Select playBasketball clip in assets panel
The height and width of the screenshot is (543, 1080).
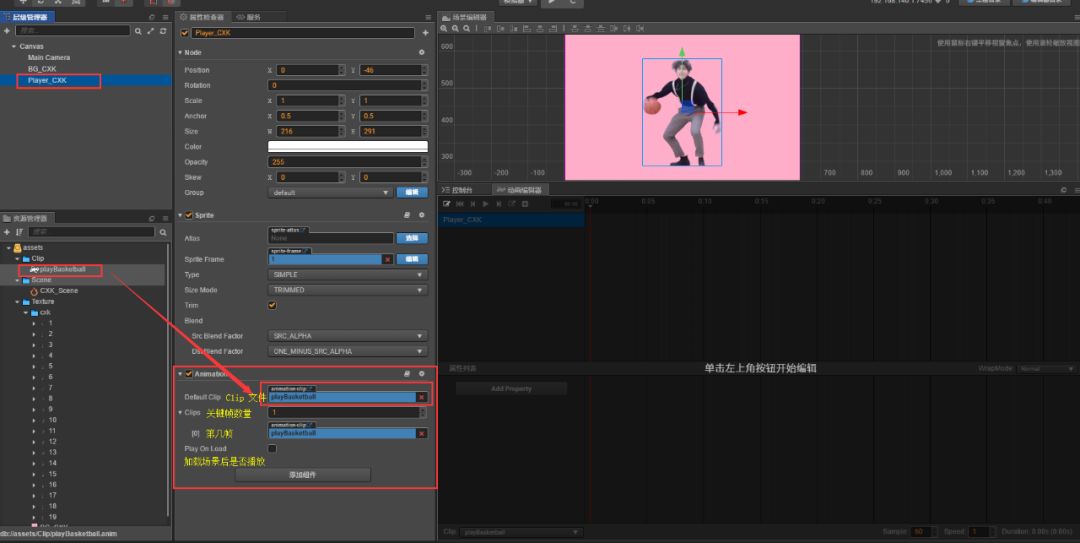[x=63, y=269]
